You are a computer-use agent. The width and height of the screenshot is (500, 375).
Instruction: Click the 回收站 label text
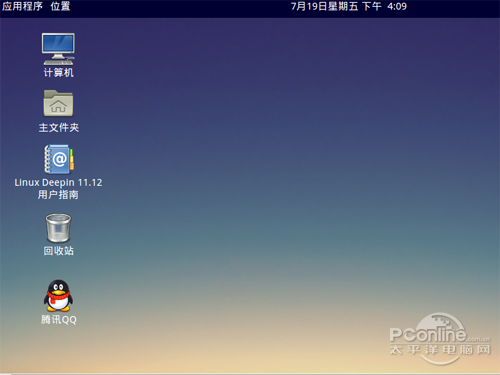point(58,251)
